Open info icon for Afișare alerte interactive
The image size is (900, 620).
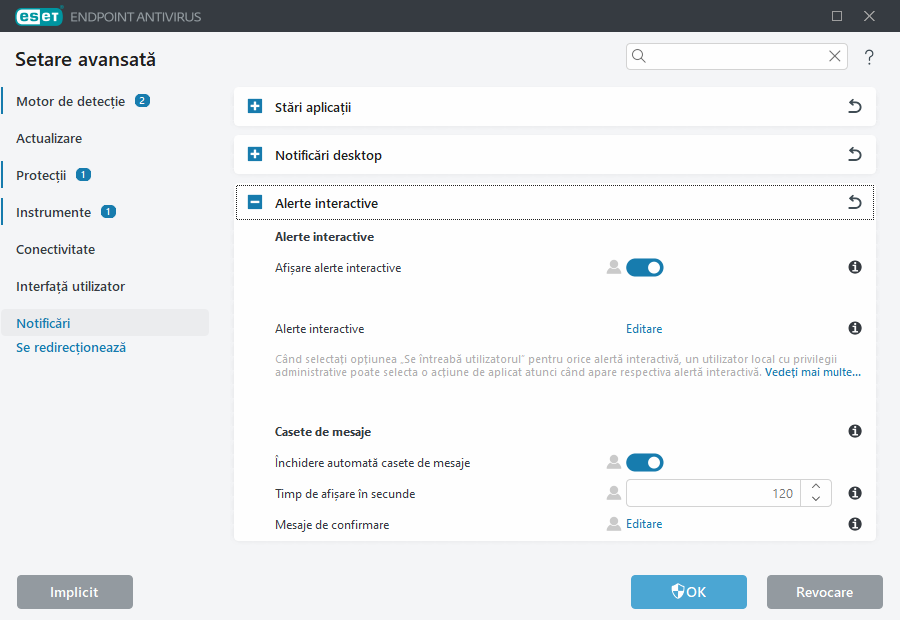pyautogui.click(x=855, y=267)
